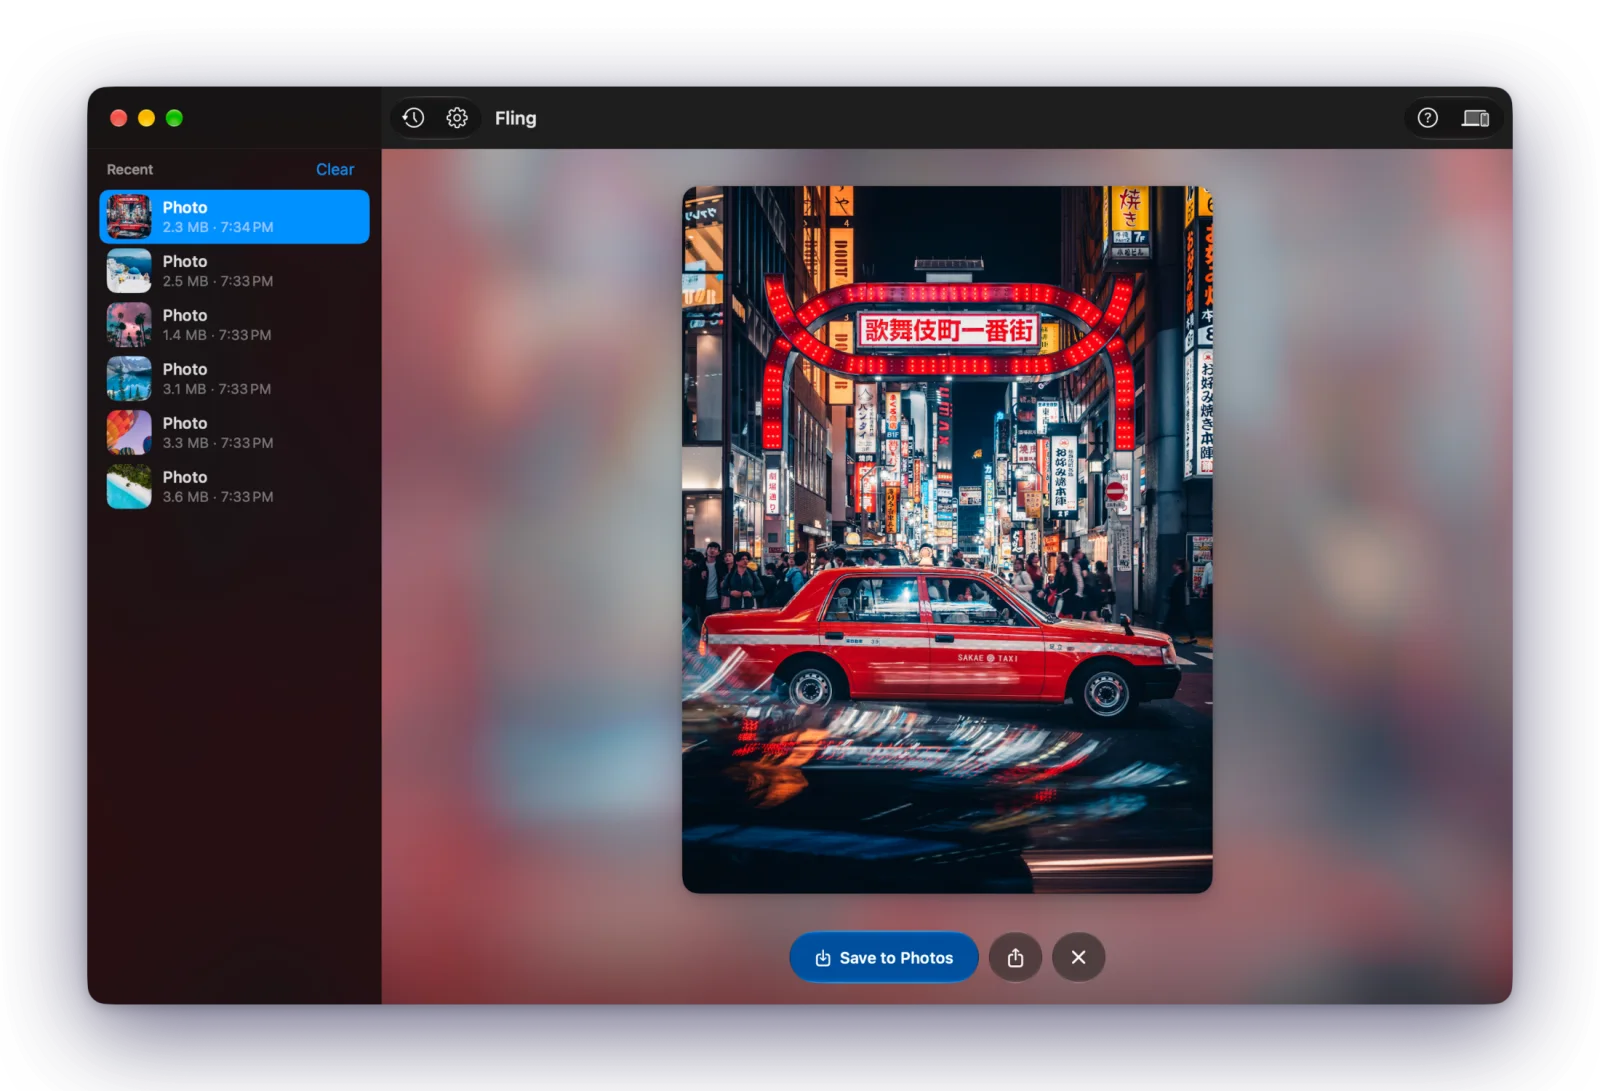Select the 2.3 MB 7:34 PM photo

point(234,217)
